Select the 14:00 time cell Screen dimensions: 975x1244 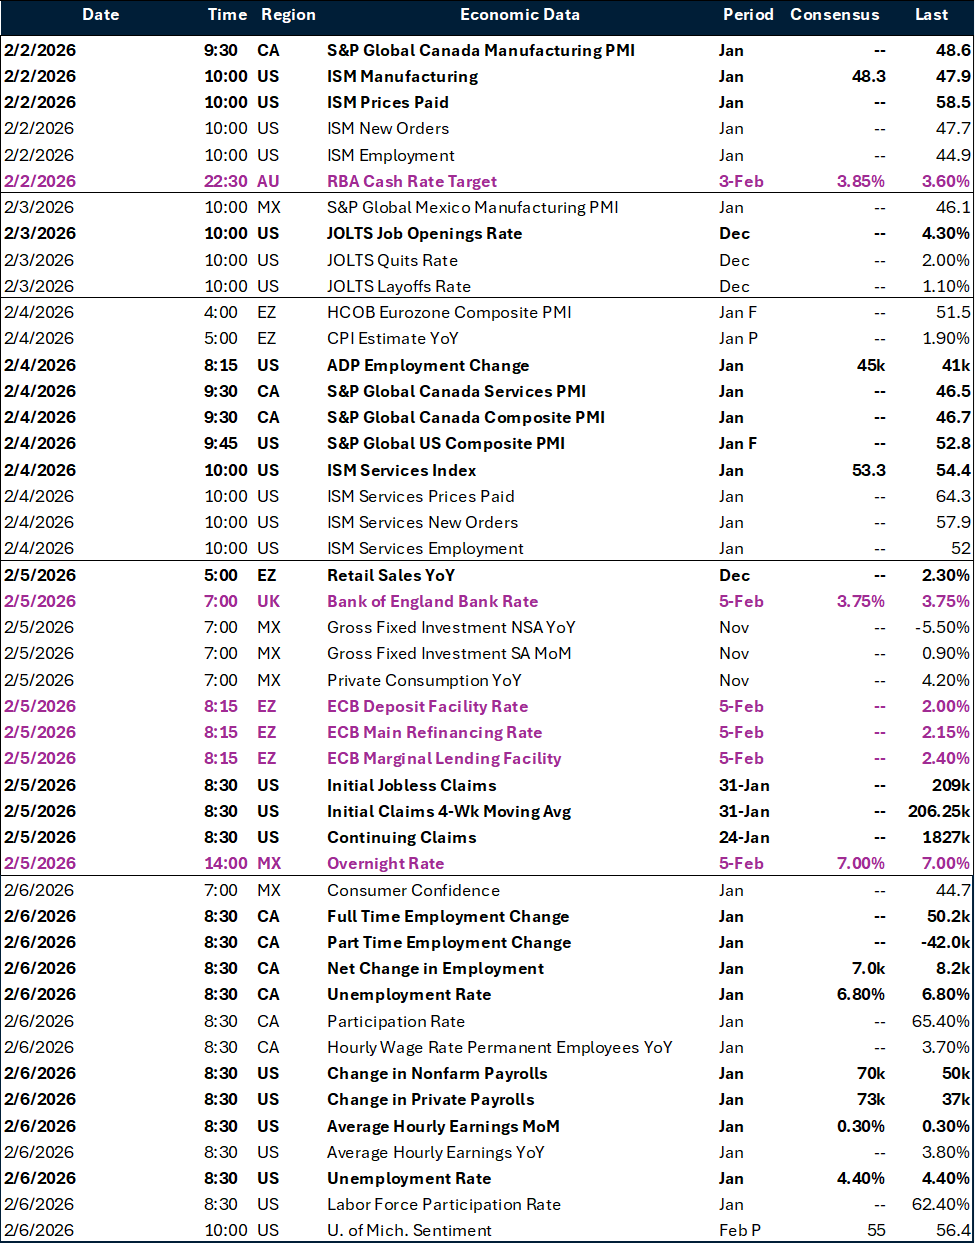pos(226,863)
